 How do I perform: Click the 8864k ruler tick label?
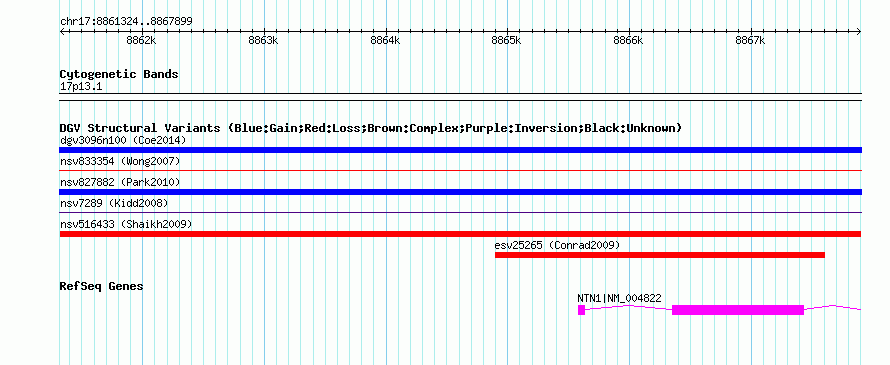tap(385, 40)
